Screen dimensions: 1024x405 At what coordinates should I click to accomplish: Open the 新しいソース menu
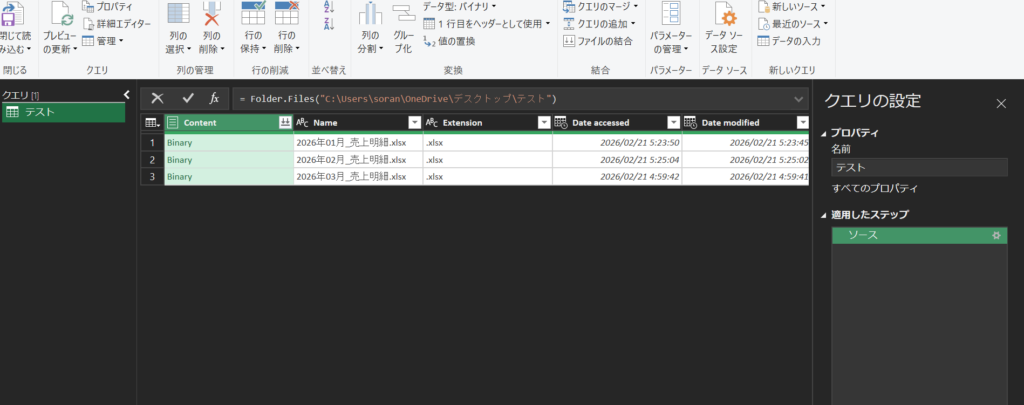click(x=792, y=6)
